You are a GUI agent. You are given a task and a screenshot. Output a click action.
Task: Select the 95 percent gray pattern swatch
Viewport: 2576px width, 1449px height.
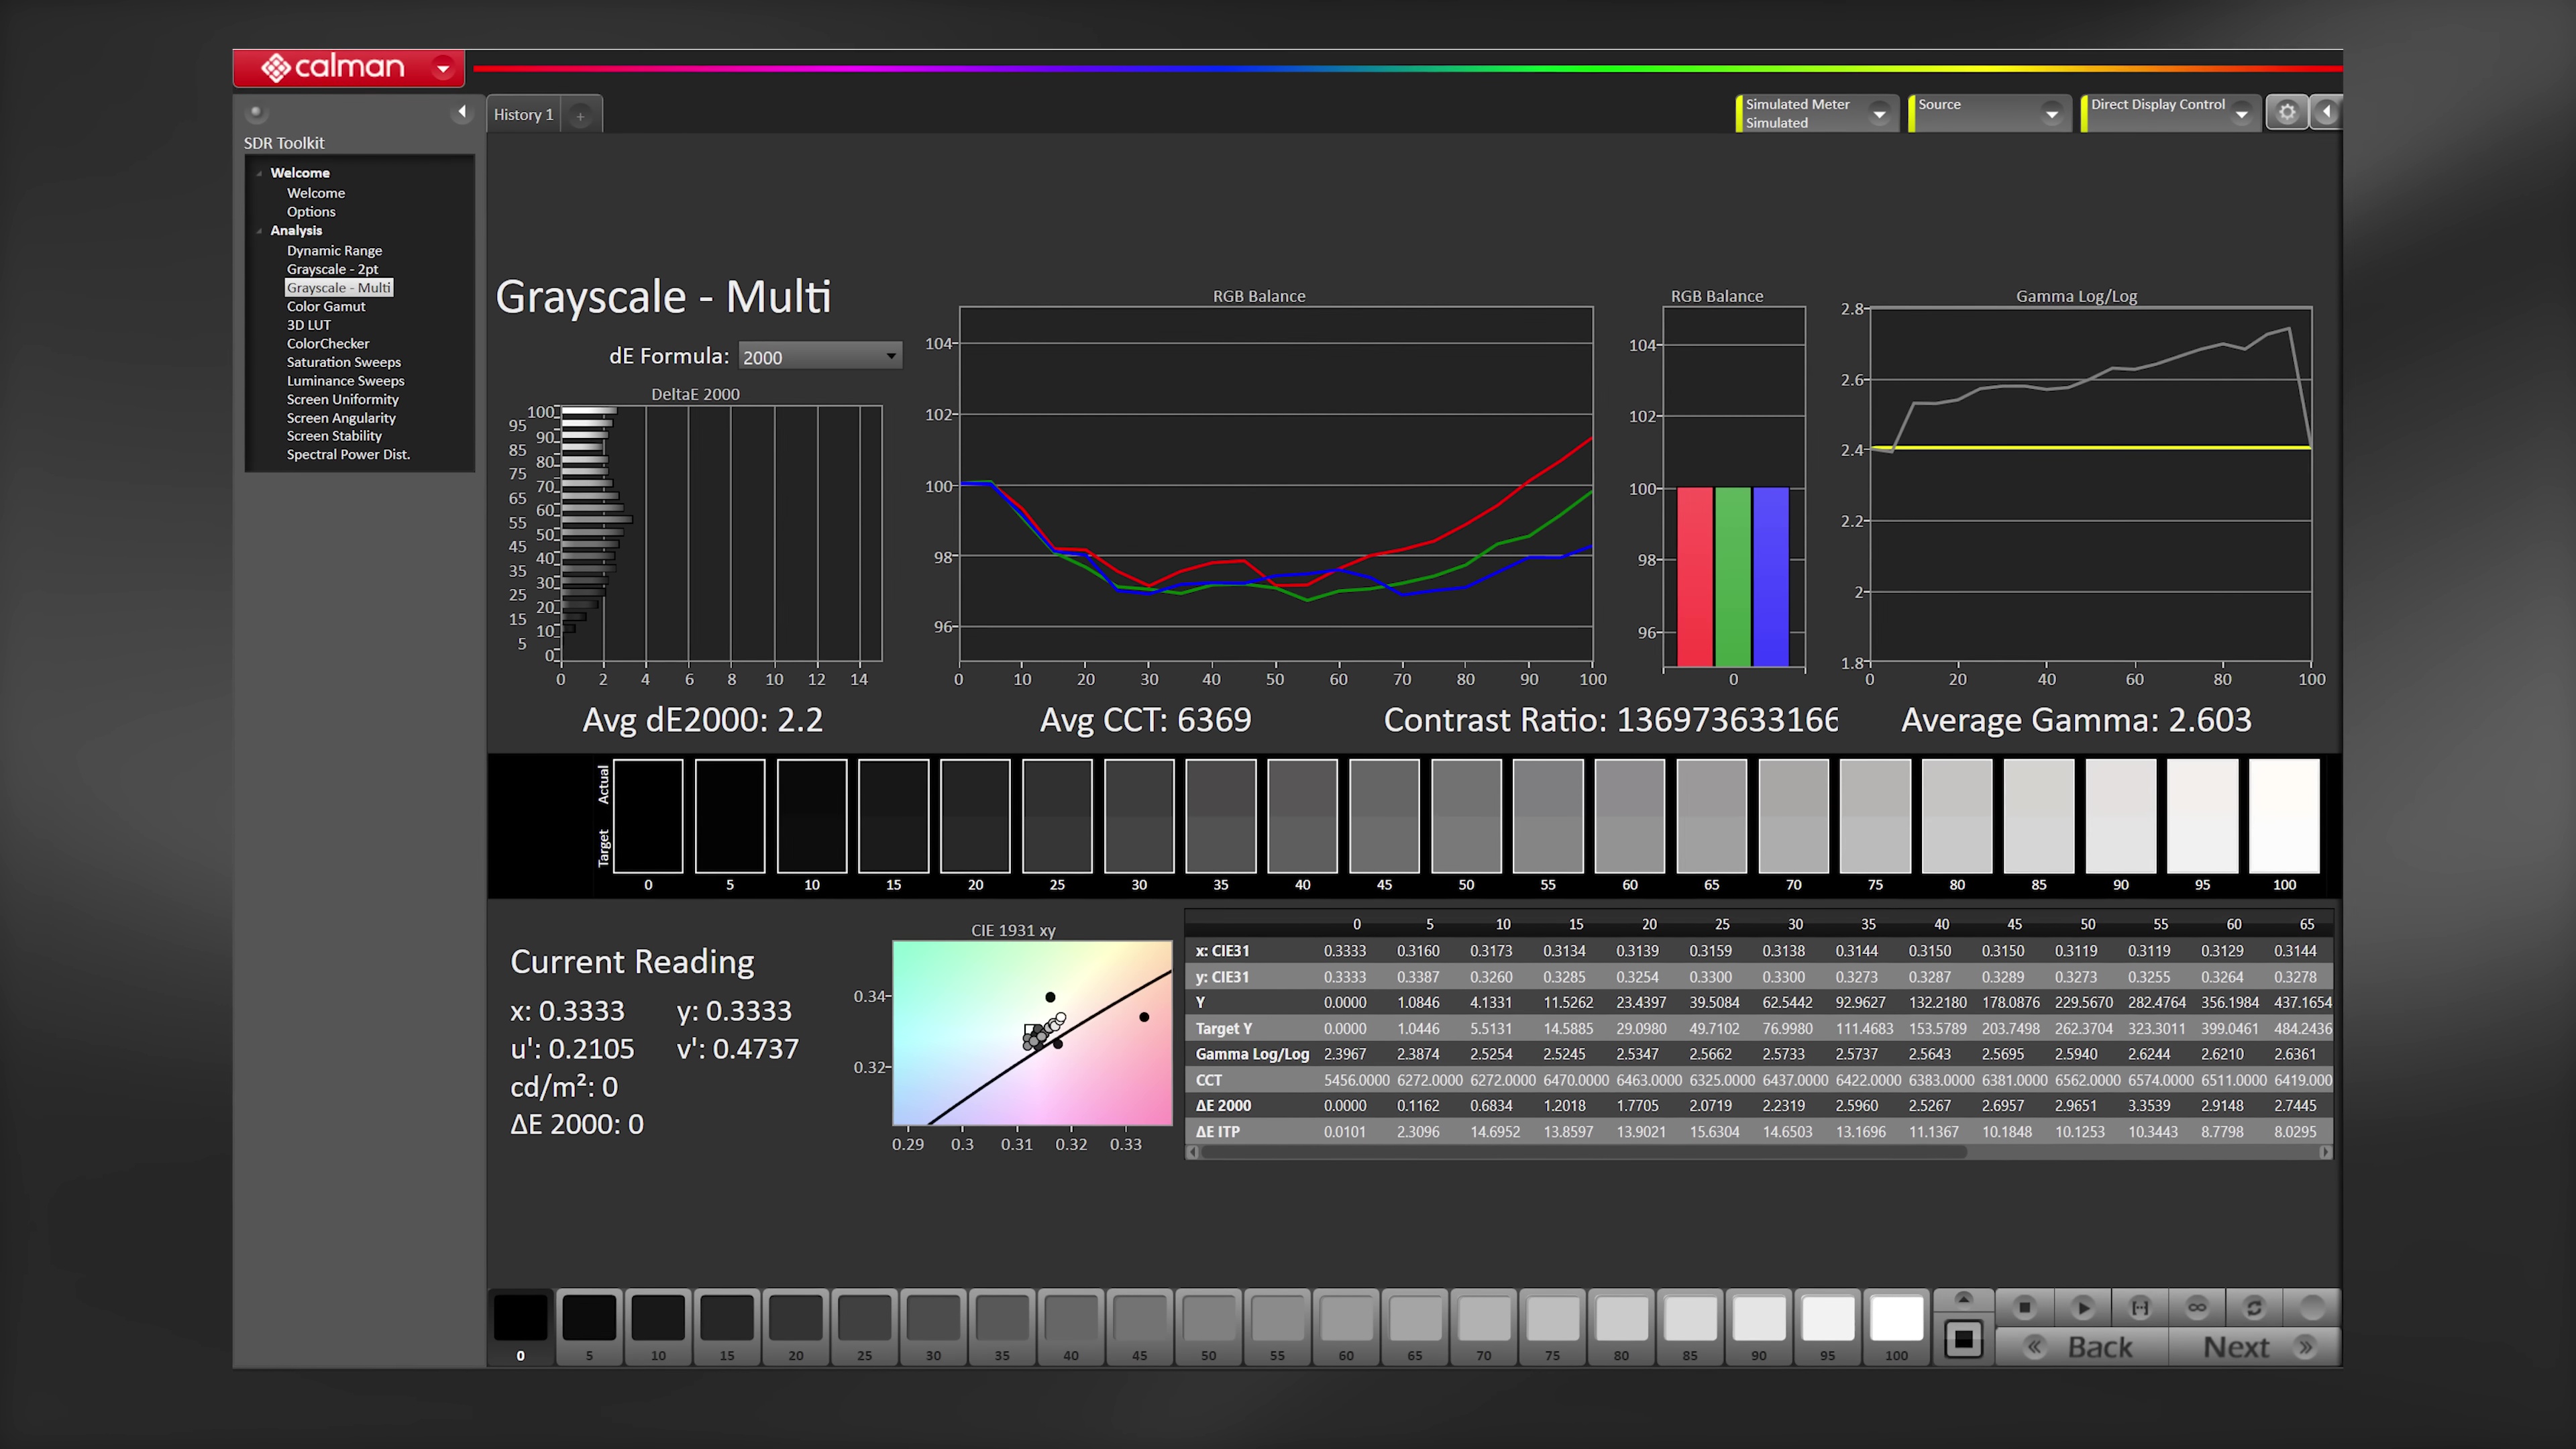click(1827, 1327)
